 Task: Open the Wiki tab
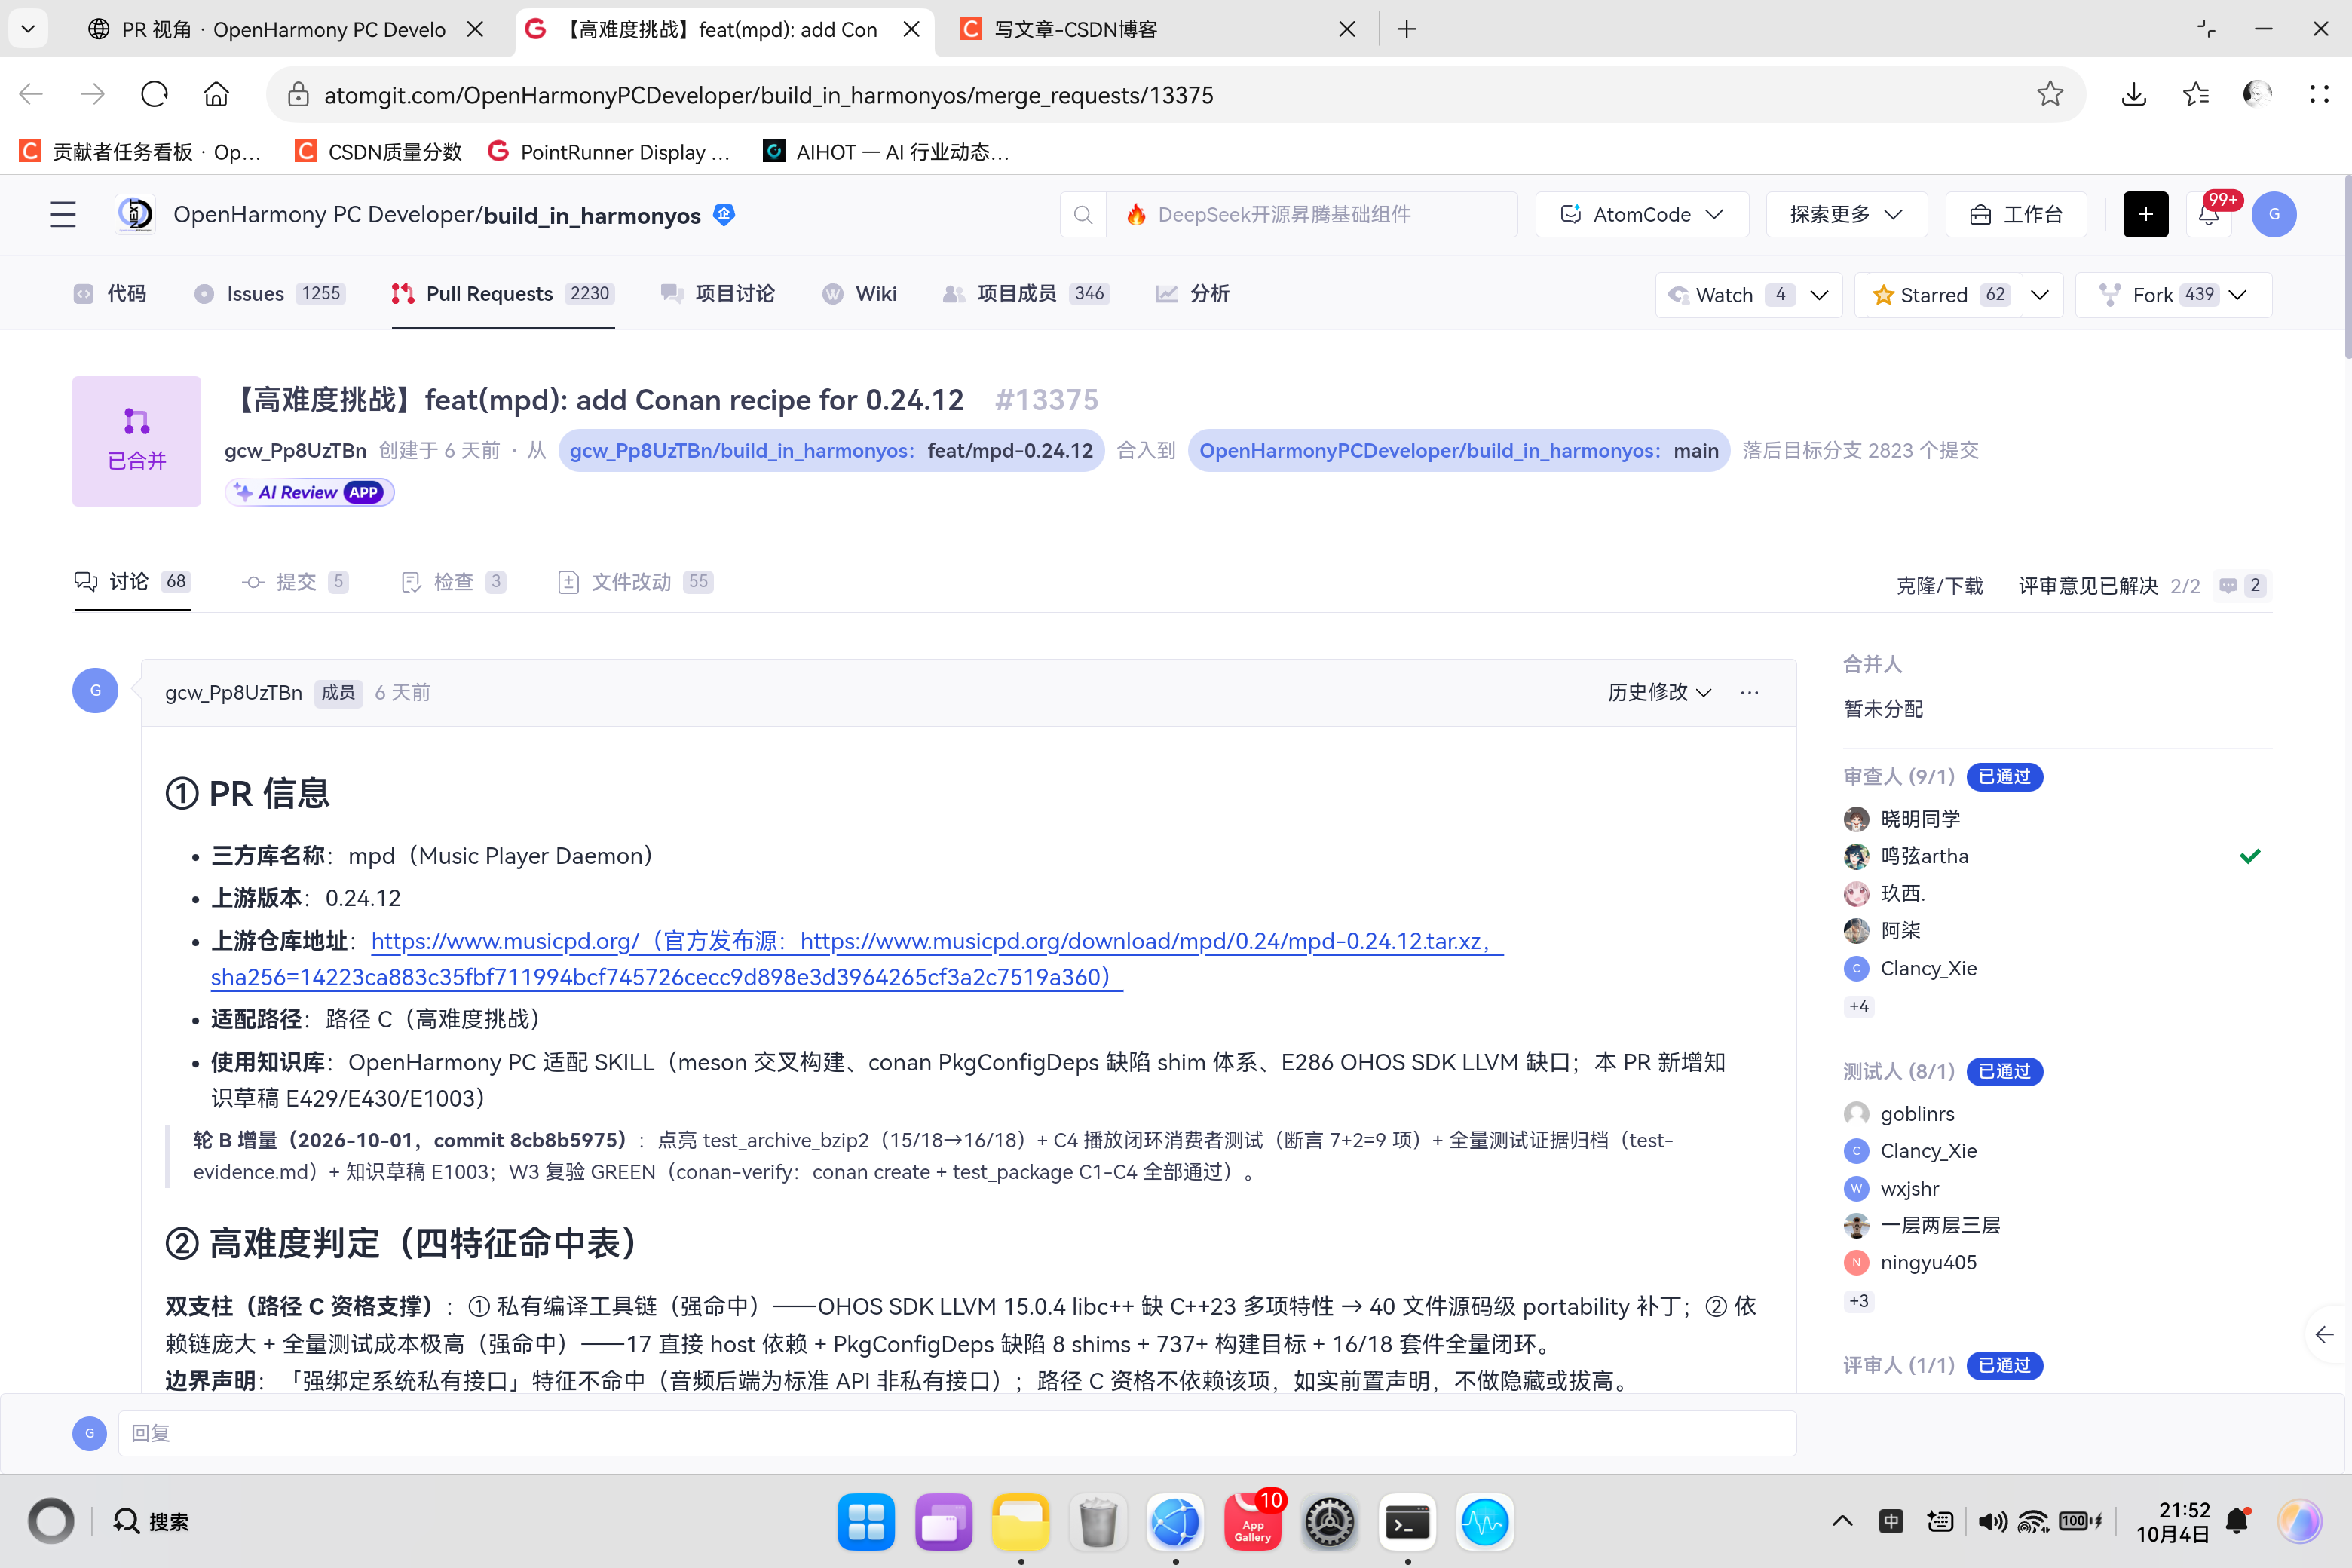(860, 293)
